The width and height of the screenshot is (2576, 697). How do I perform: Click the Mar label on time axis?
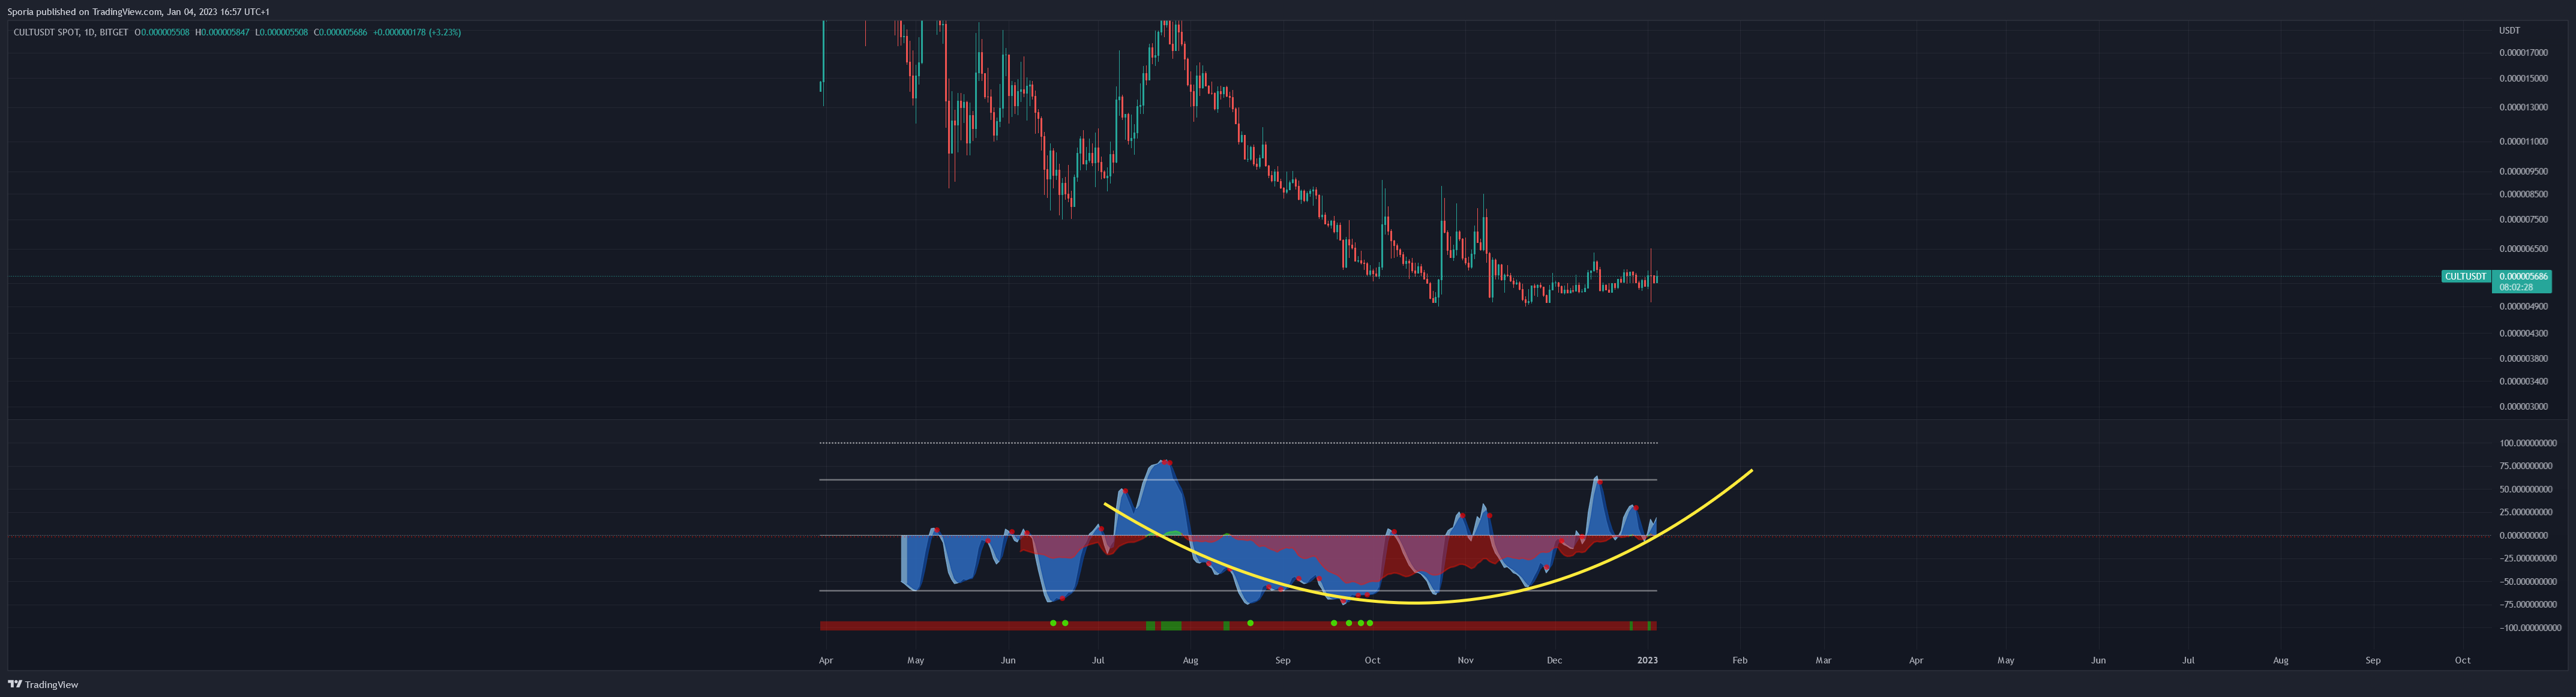click(1824, 661)
